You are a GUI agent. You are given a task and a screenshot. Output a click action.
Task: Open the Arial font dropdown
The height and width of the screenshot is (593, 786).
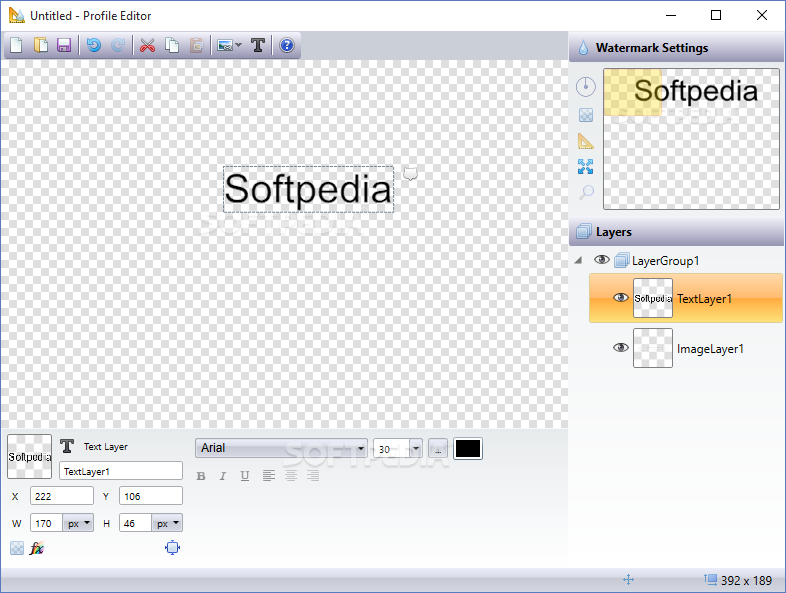(281, 448)
